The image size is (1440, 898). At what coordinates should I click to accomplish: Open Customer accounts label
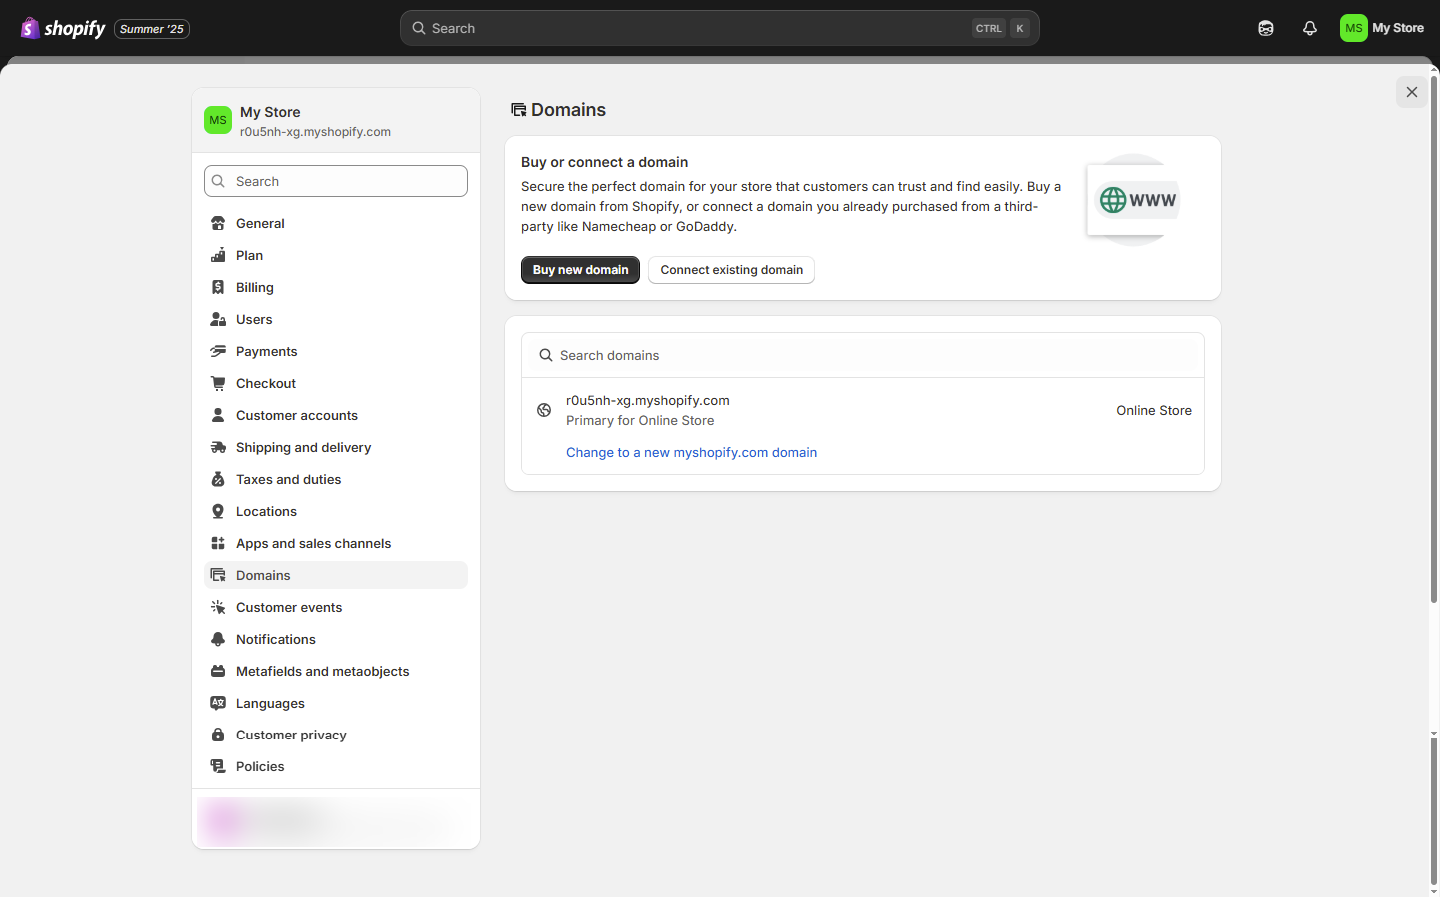pos(297,415)
